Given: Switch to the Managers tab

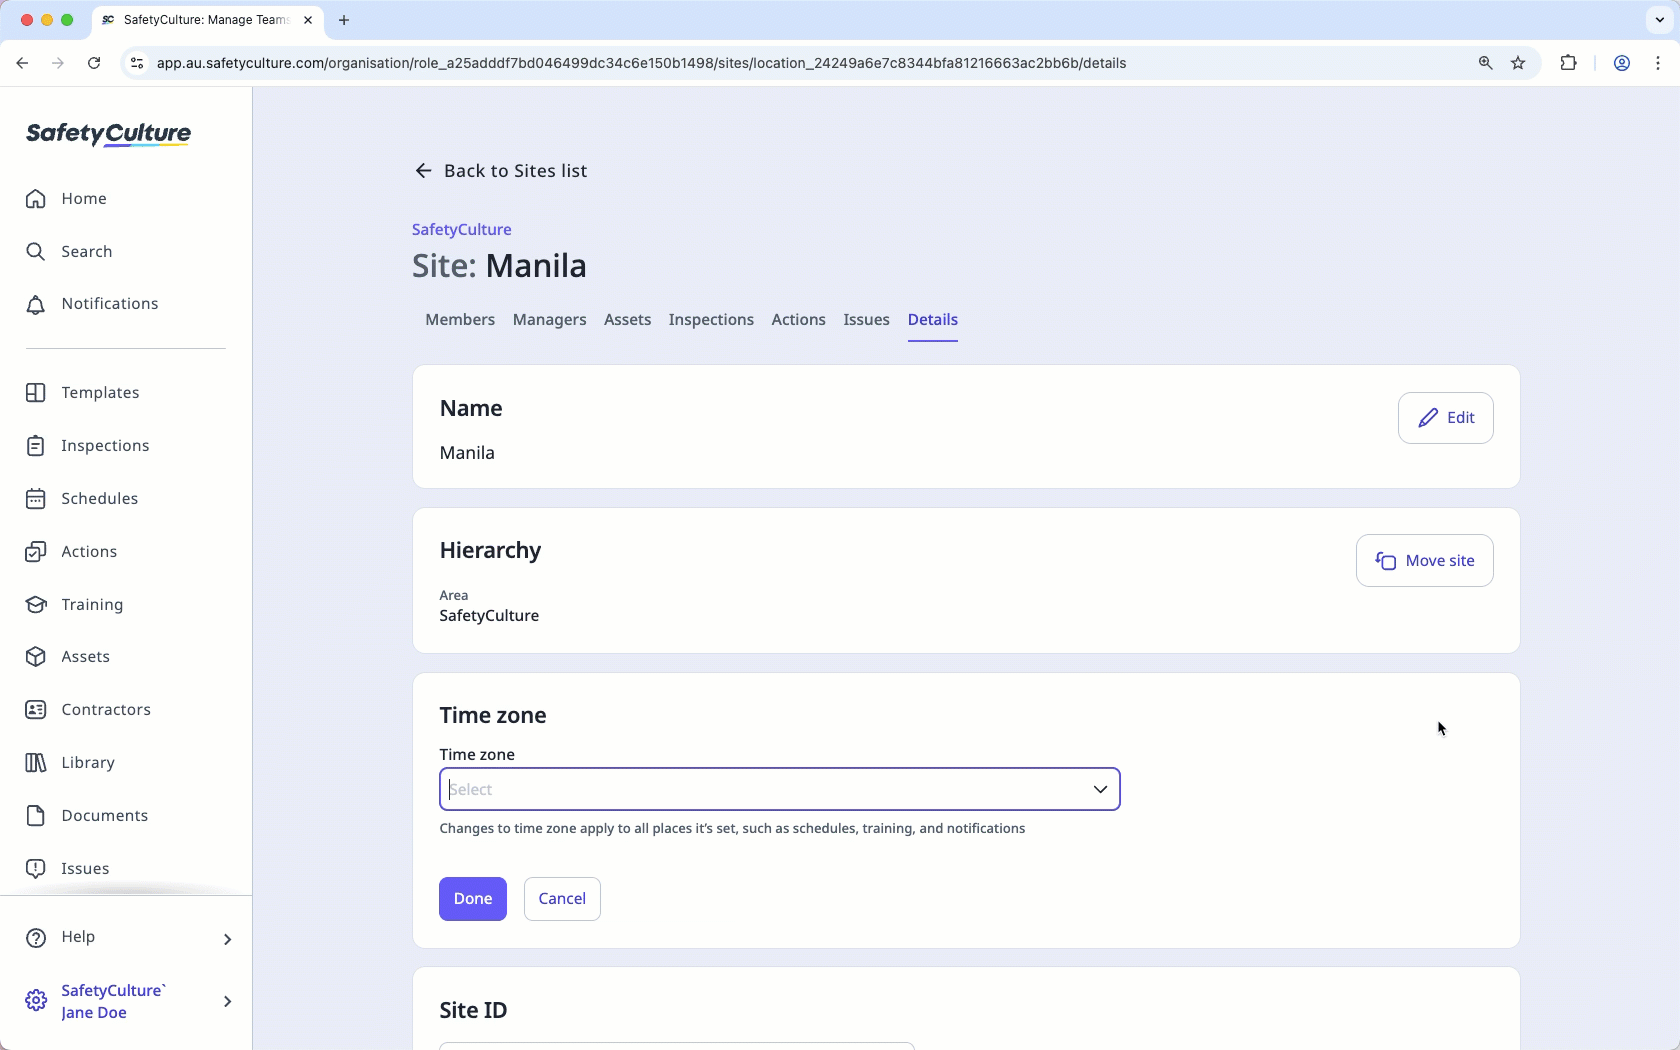Looking at the screenshot, I should (x=550, y=320).
